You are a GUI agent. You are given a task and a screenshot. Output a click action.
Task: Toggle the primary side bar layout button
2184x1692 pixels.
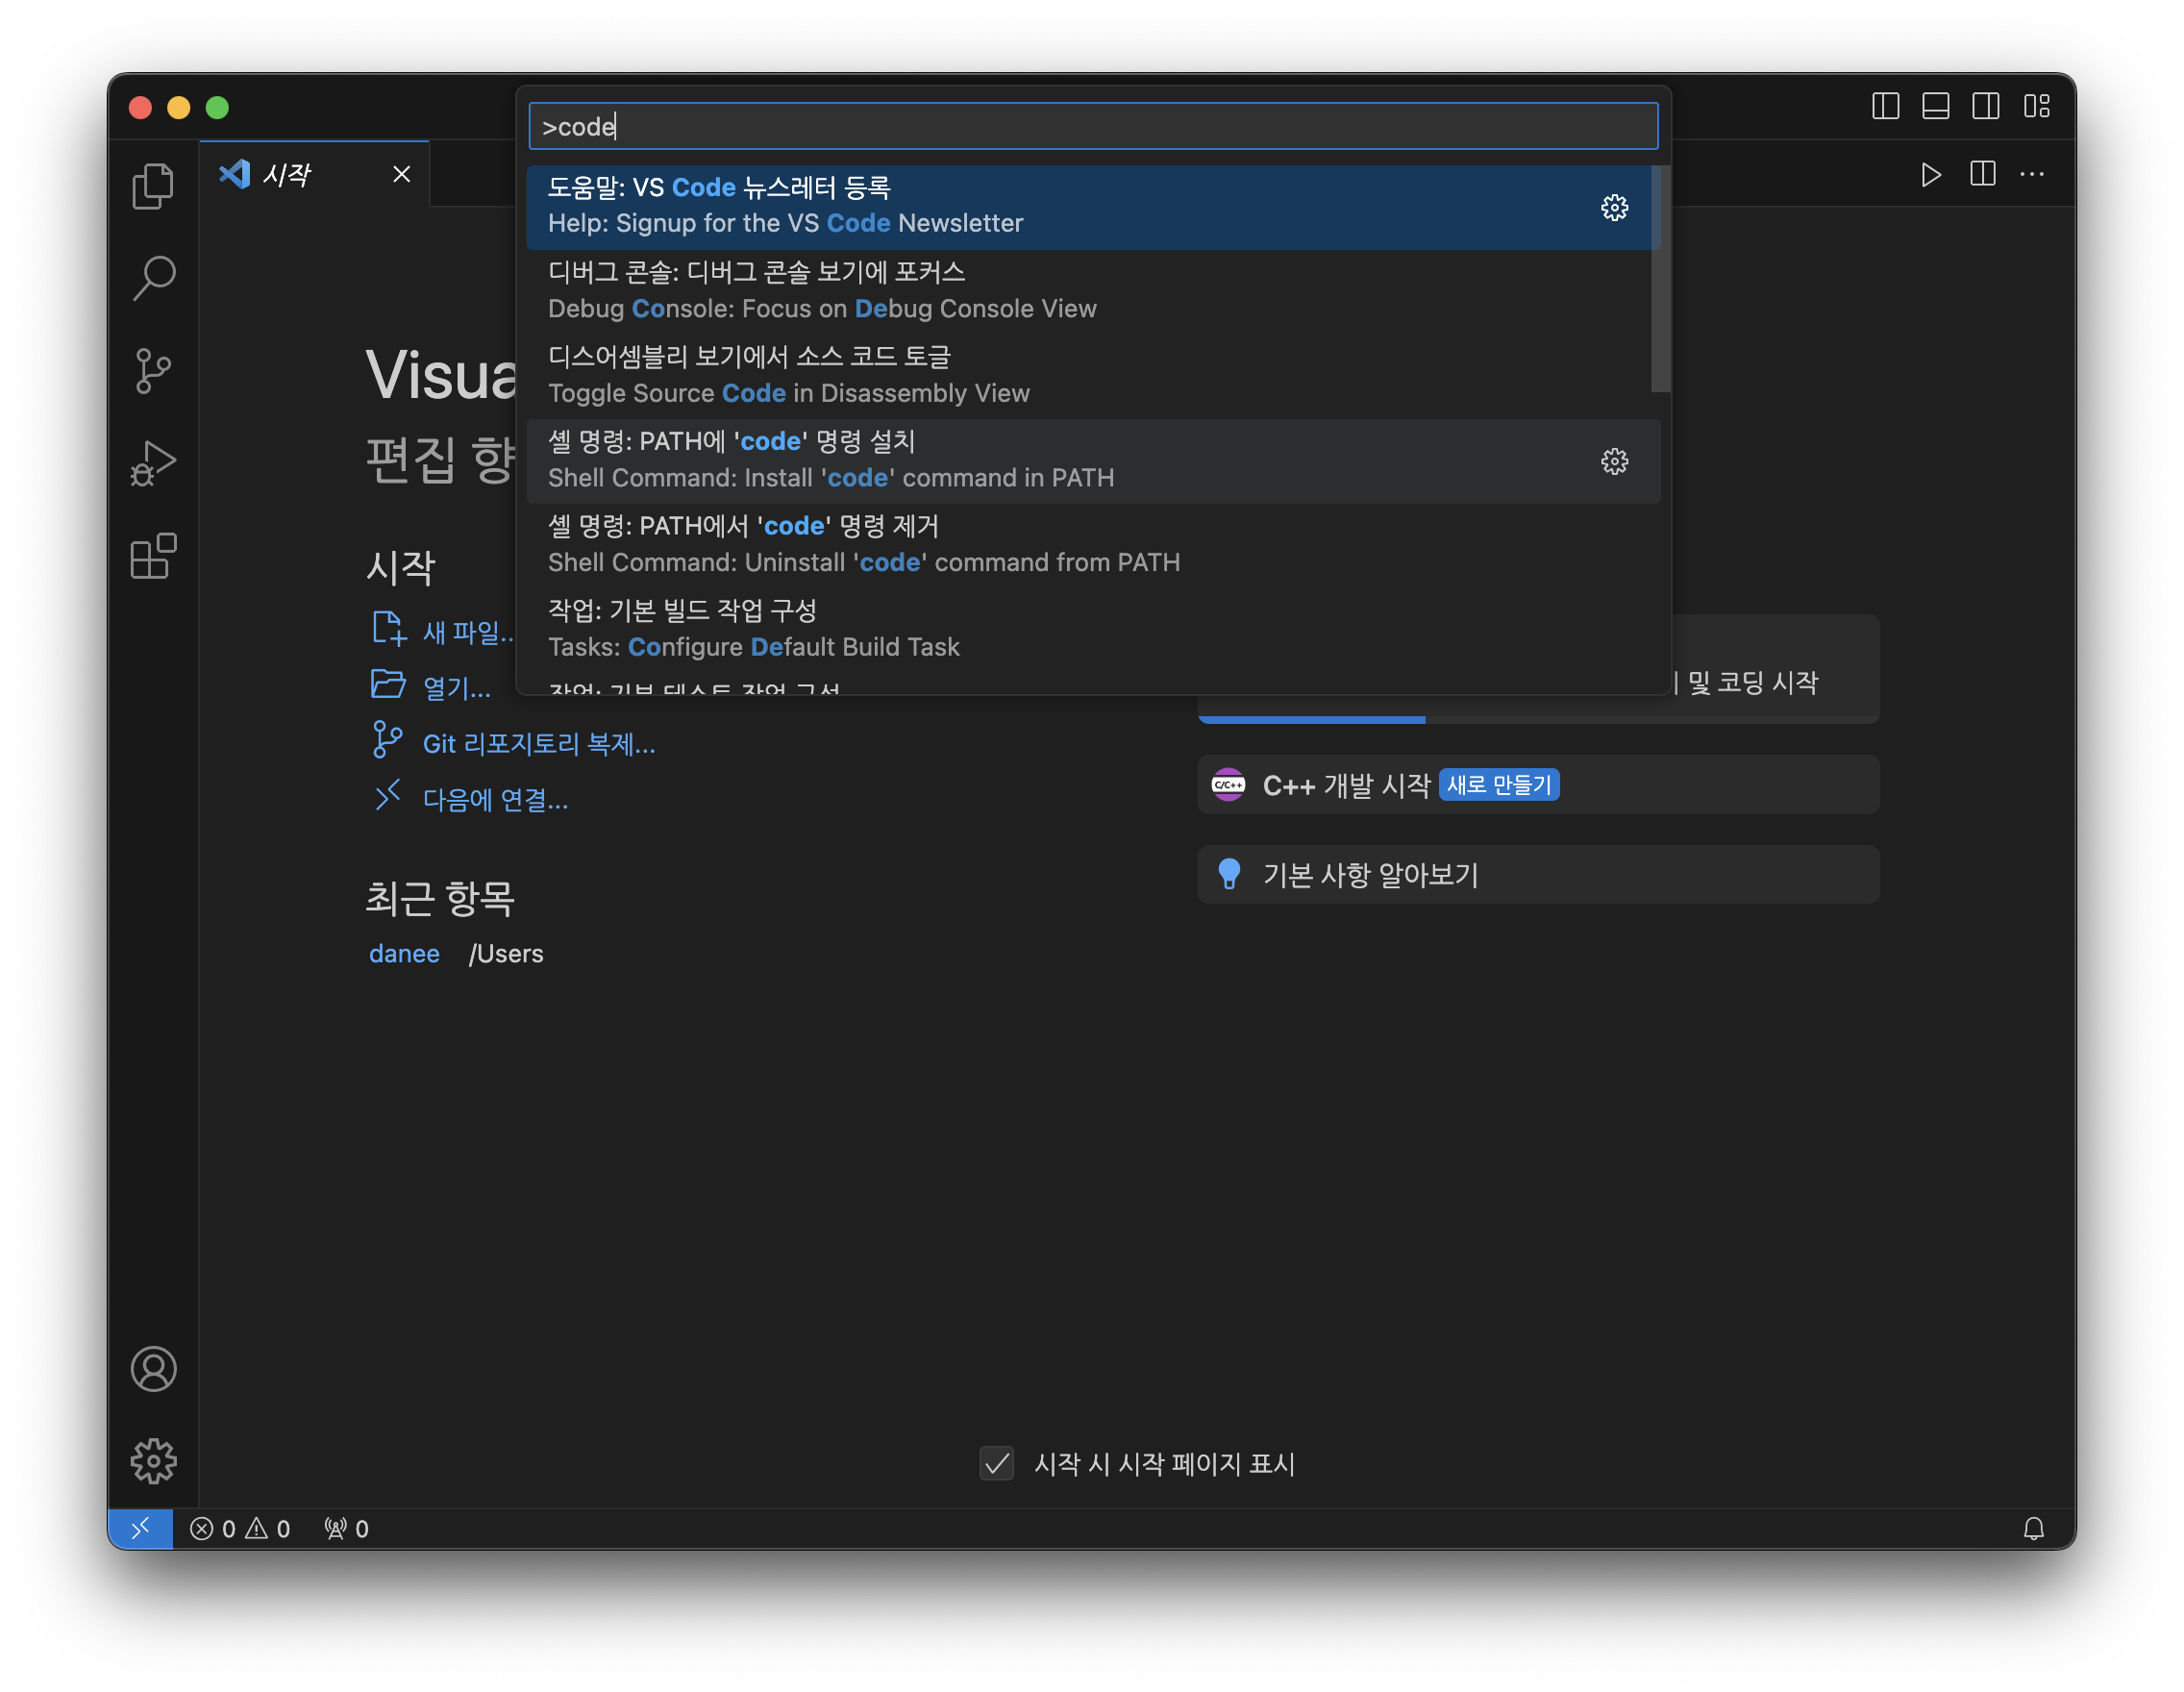pos(1885,106)
